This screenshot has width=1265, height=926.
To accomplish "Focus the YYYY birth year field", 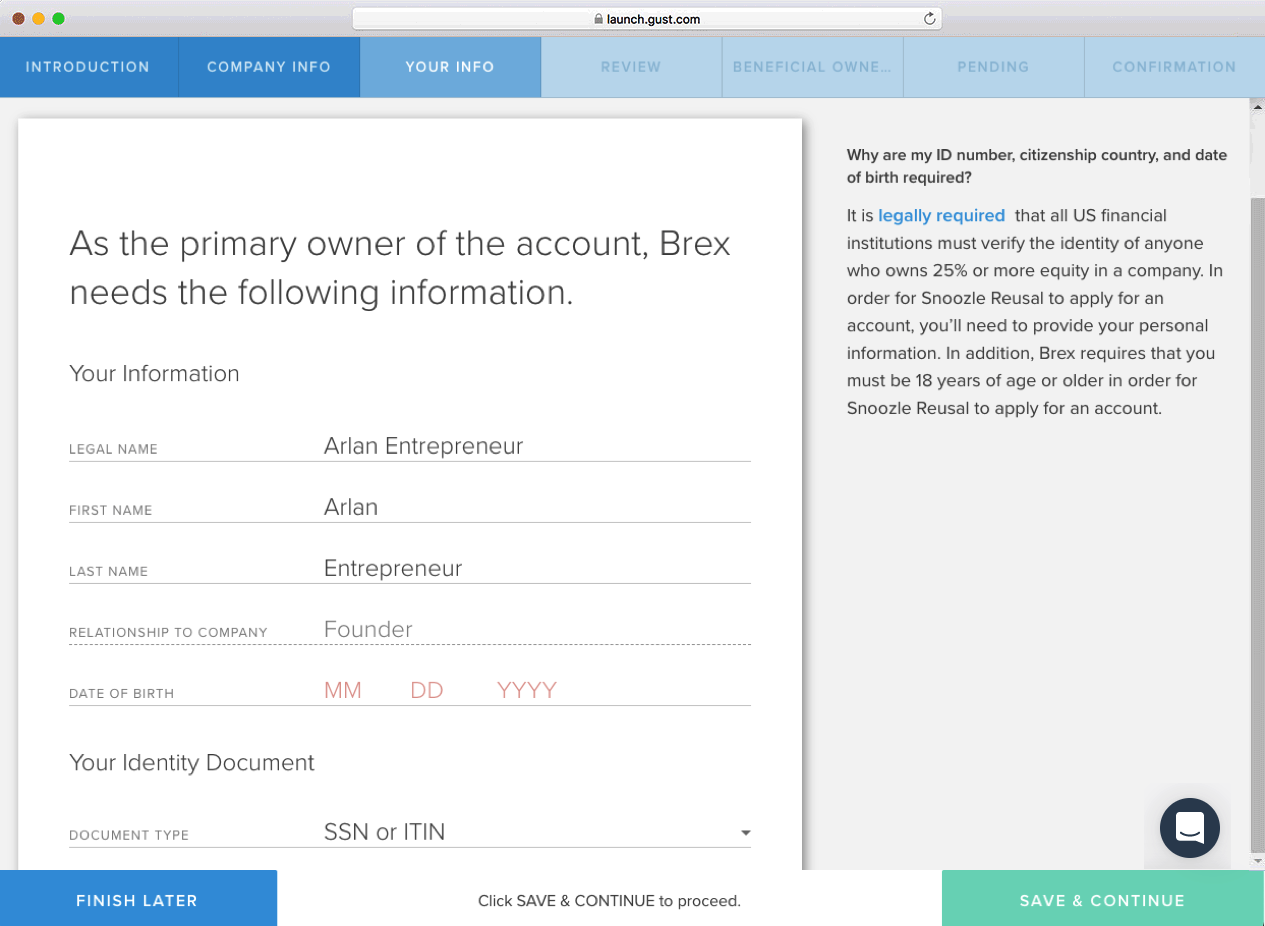I will point(526,690).
